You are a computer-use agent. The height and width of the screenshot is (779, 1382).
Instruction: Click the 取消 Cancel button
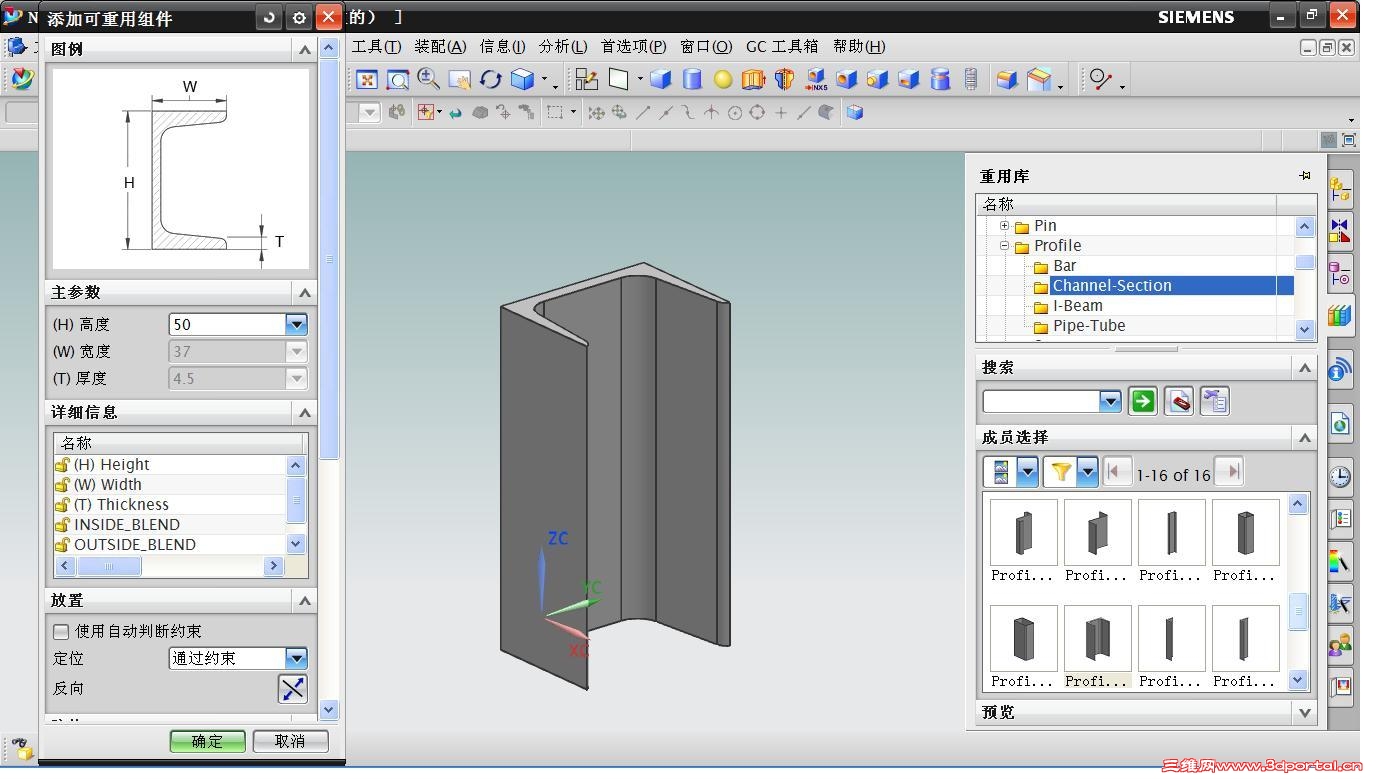[x=290, y=741]
